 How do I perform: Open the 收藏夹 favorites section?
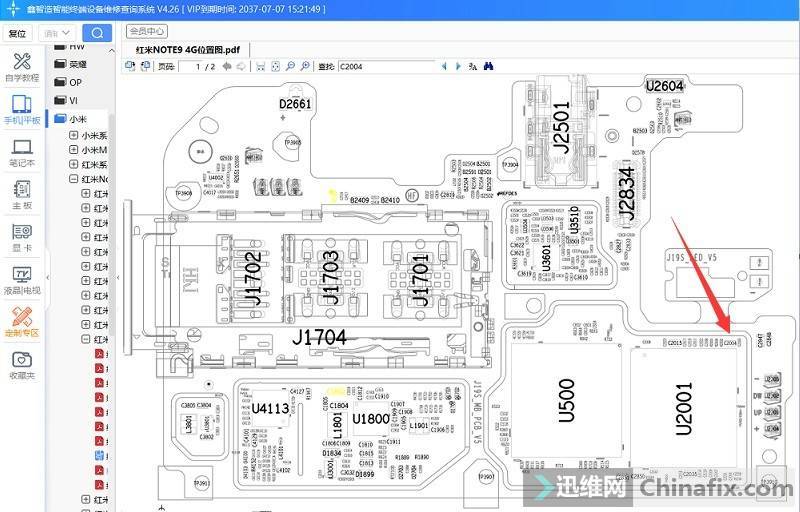(x=22, y=364)
